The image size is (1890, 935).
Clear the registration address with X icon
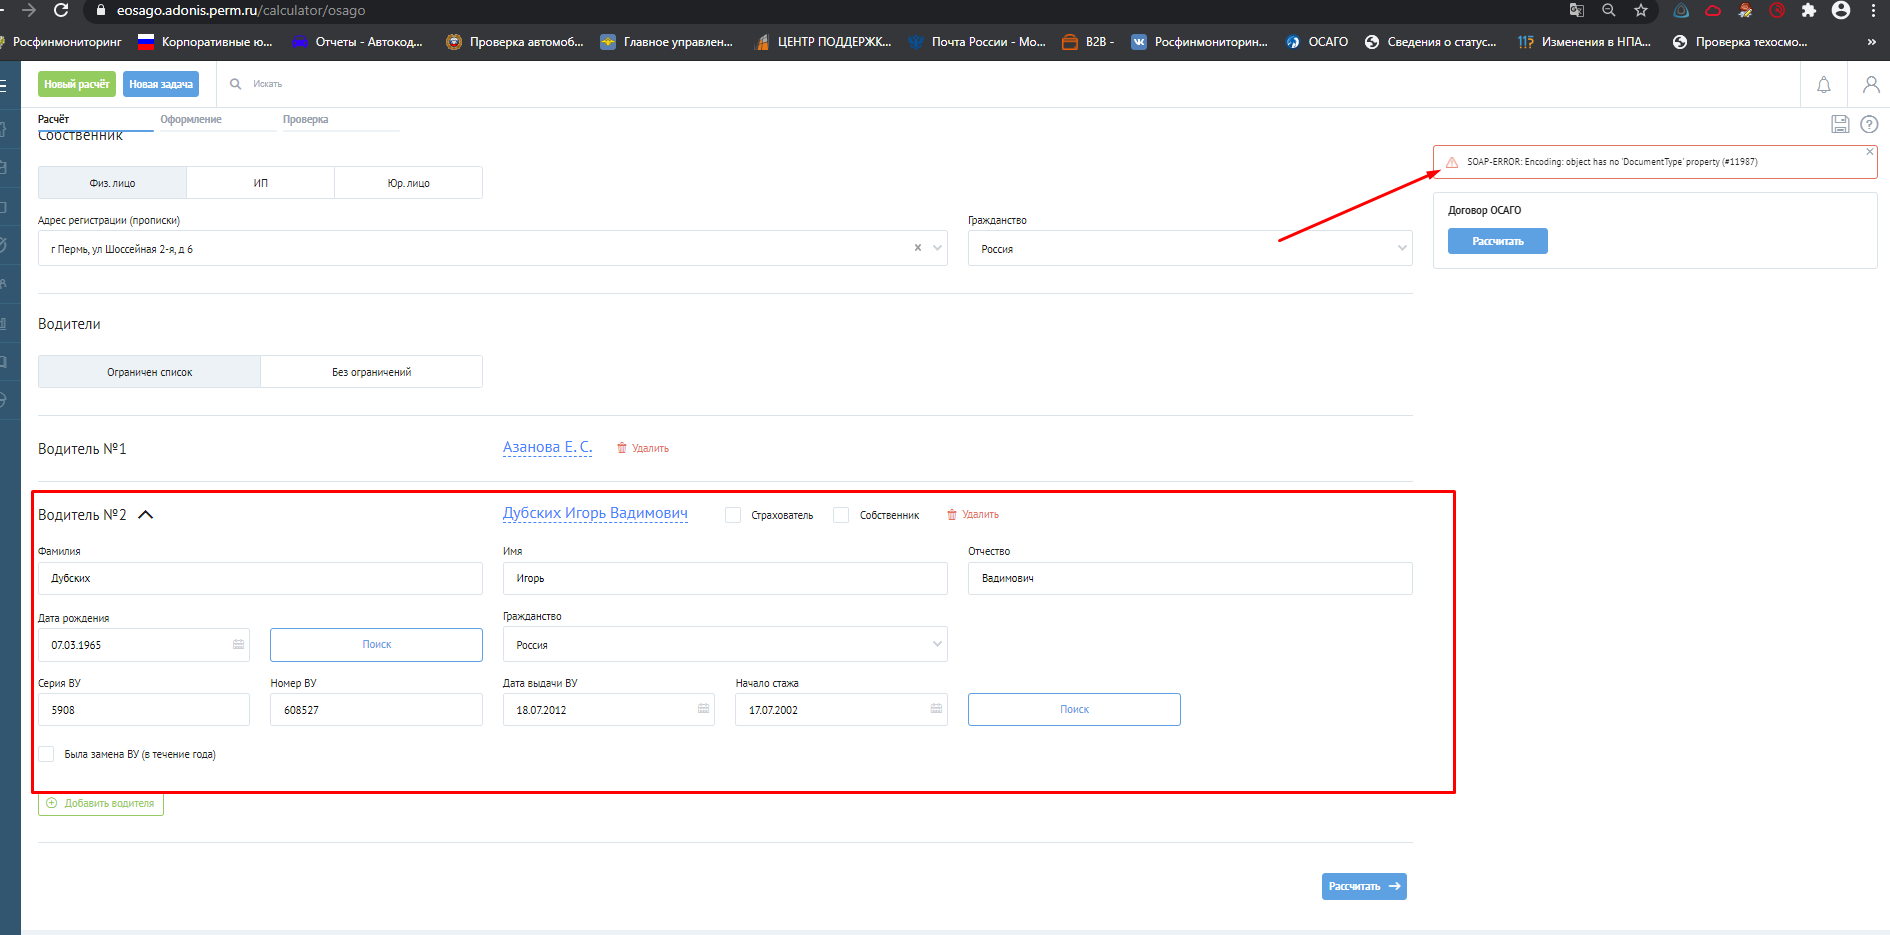tap(917, 248)
